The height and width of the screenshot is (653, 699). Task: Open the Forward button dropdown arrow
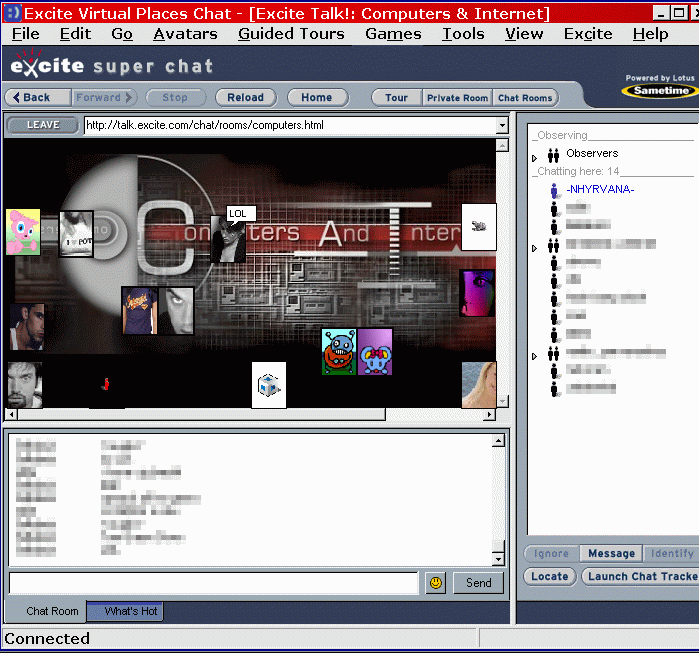[x=129, y=98]
